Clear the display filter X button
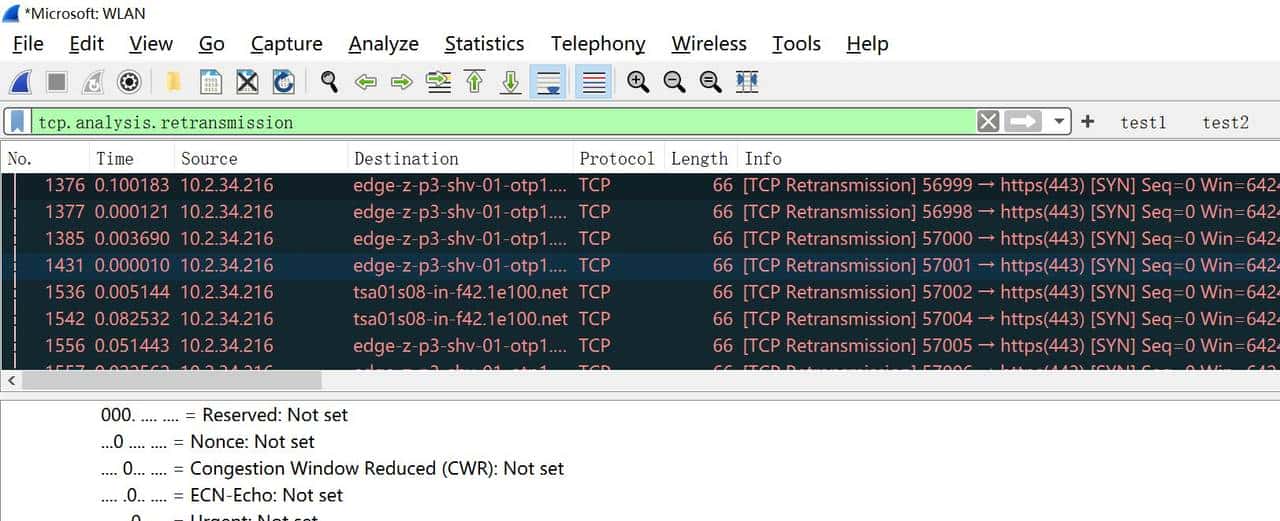This screenshot has height=521, width=1280. pos(988,122)
